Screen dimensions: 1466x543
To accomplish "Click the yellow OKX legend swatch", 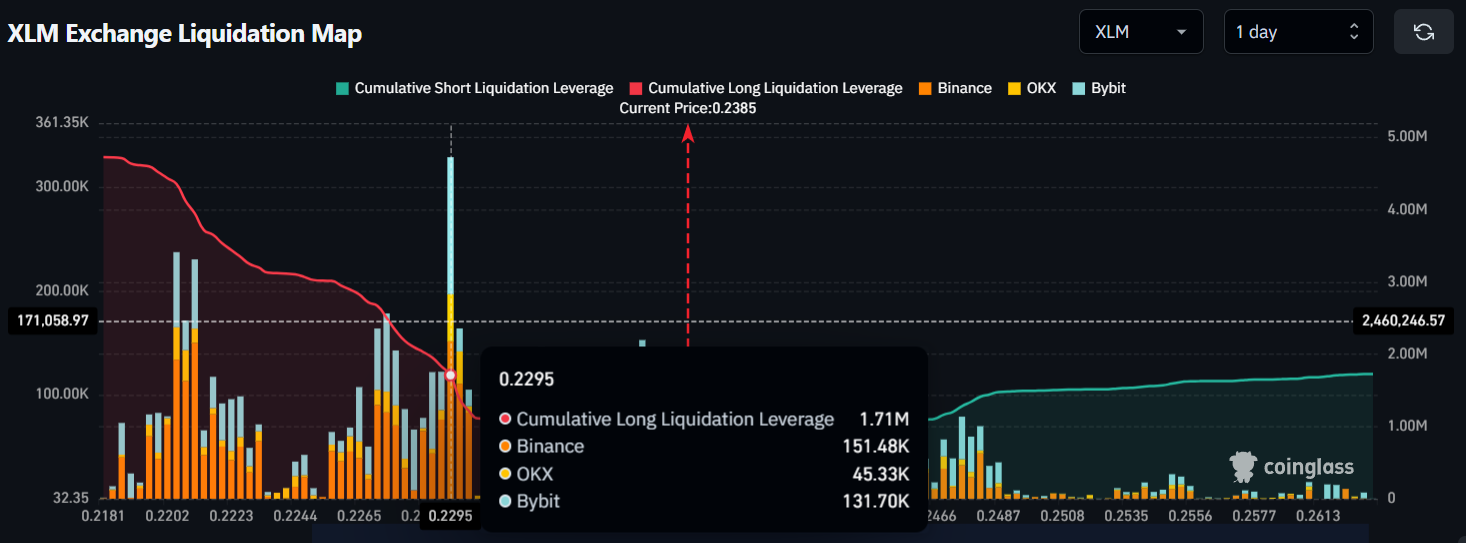I will click(1014, 88).
